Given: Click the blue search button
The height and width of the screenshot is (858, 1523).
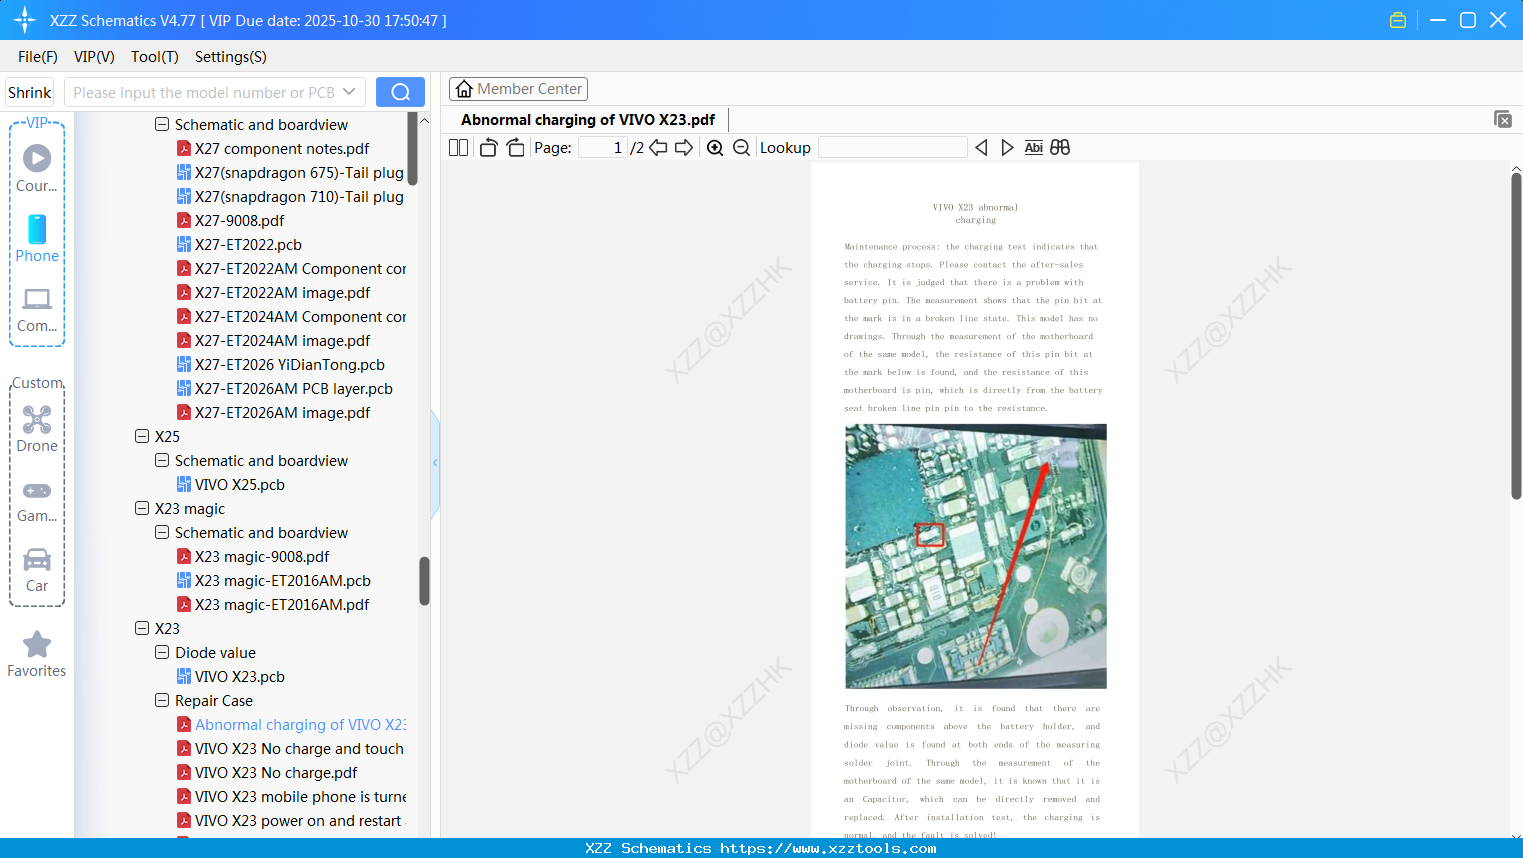Looking at the screenshot, I should [400, 92].
